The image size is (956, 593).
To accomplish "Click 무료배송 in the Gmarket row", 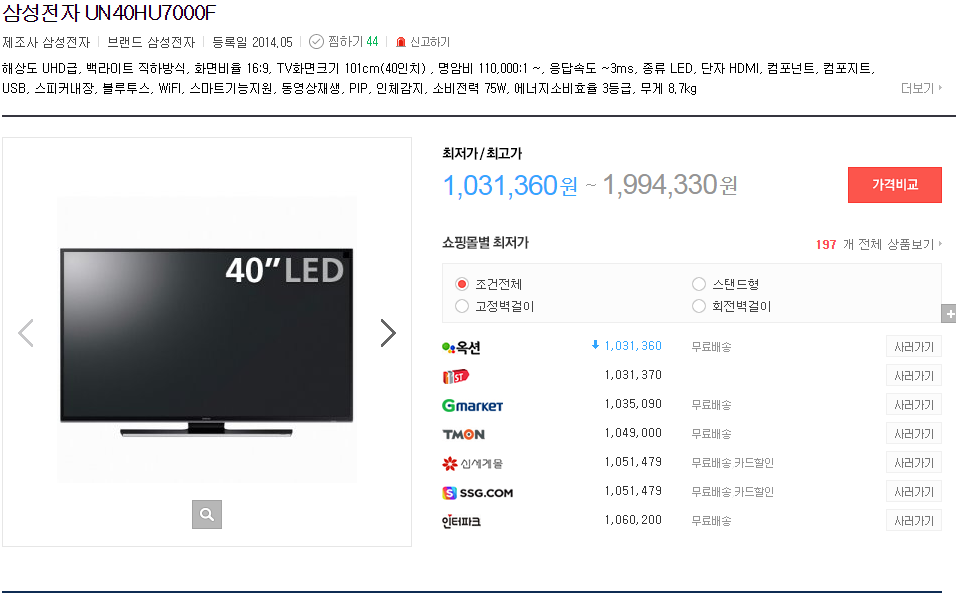I will pos(712,405).
